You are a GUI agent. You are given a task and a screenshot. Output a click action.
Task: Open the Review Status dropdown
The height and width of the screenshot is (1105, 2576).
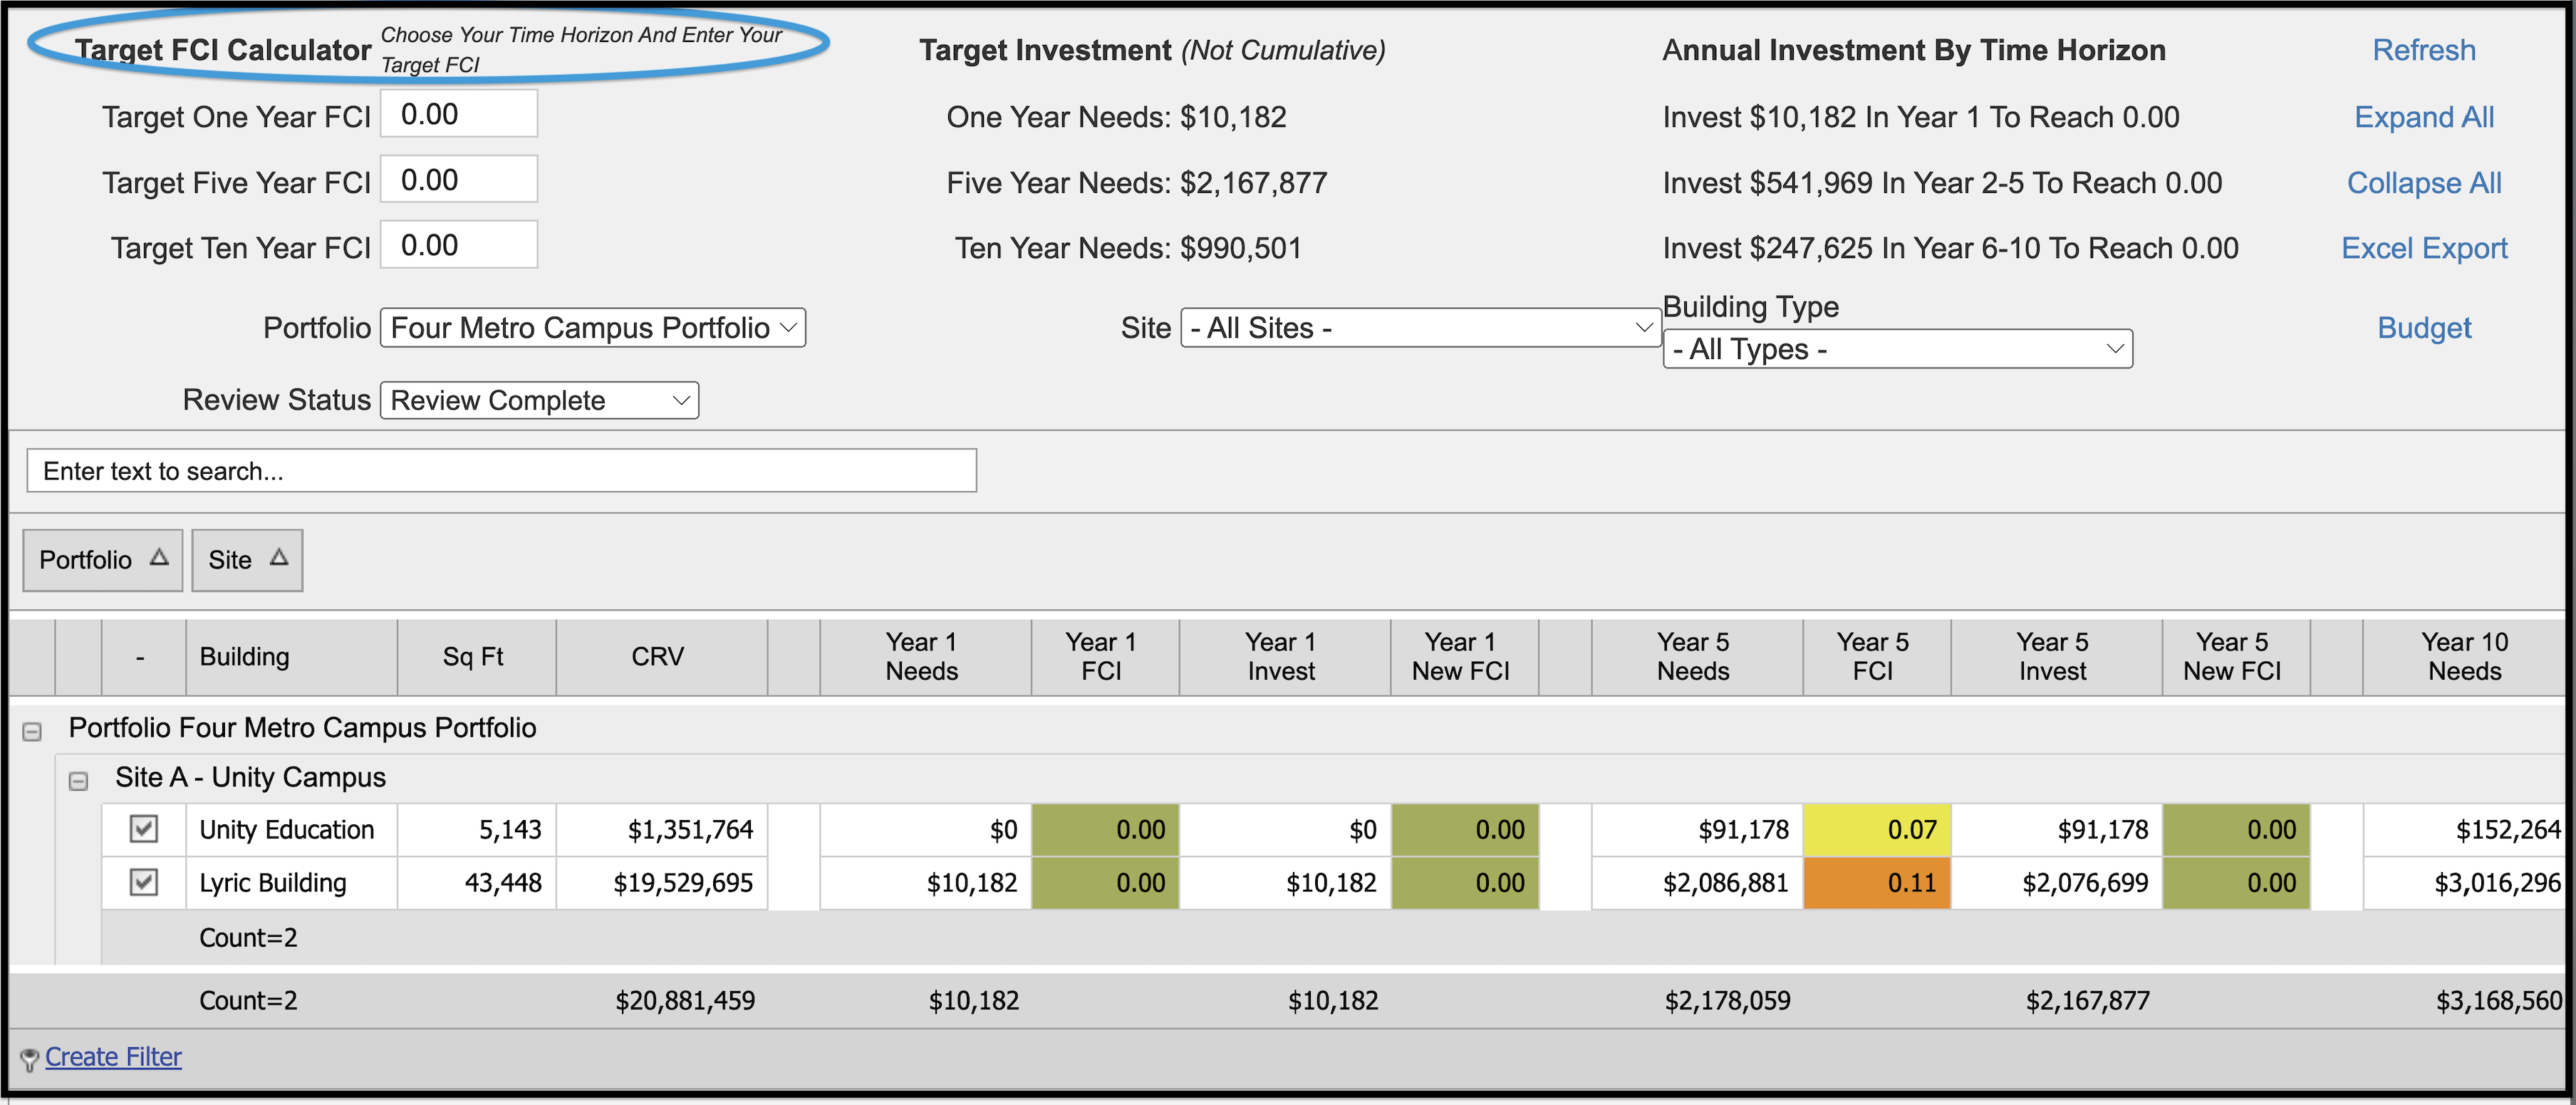point(539,400)
